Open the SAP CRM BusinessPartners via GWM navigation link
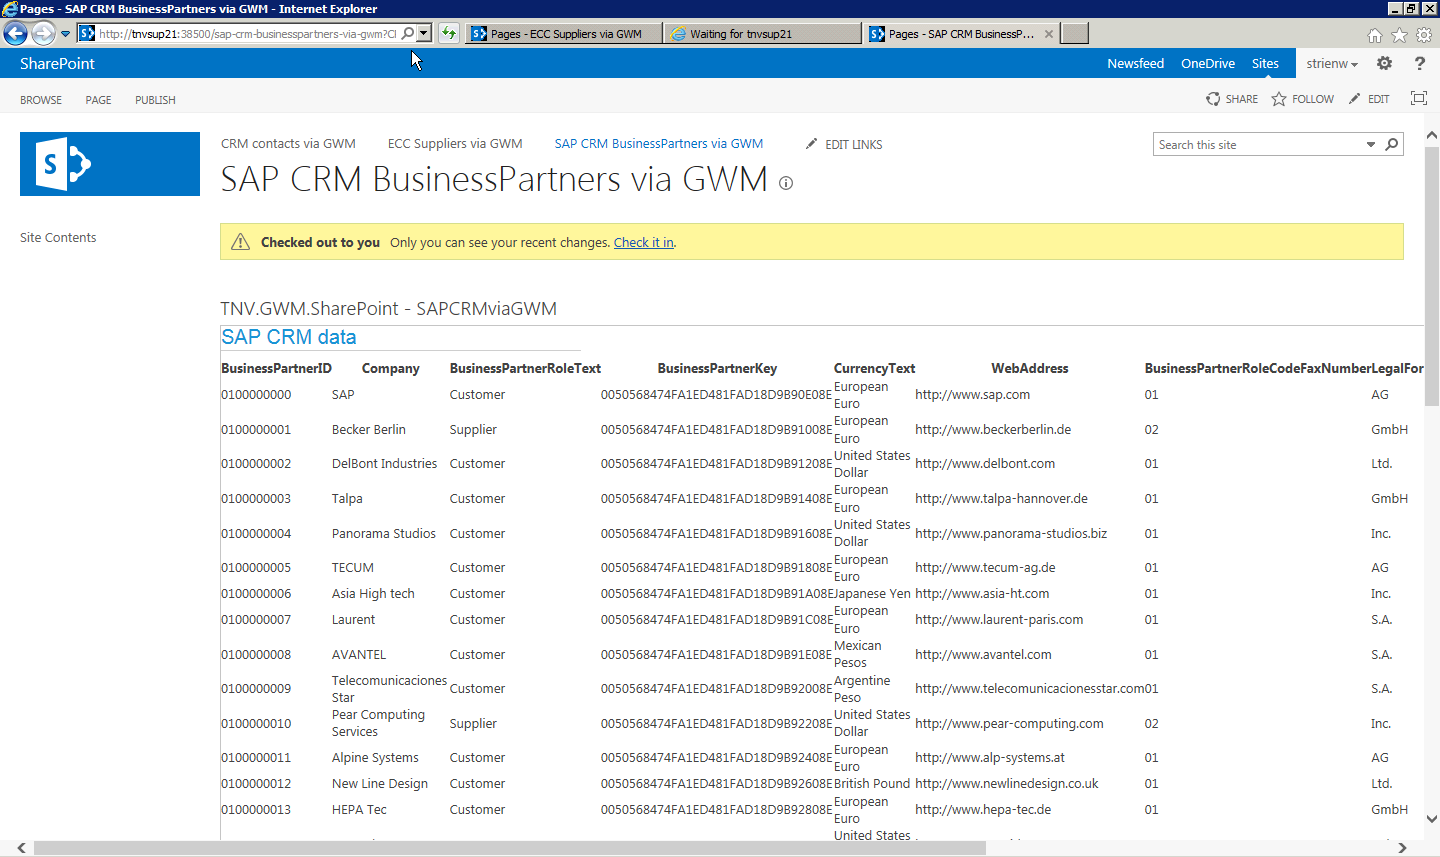This screenshot has height=857, width=1440. coord(659,144)
